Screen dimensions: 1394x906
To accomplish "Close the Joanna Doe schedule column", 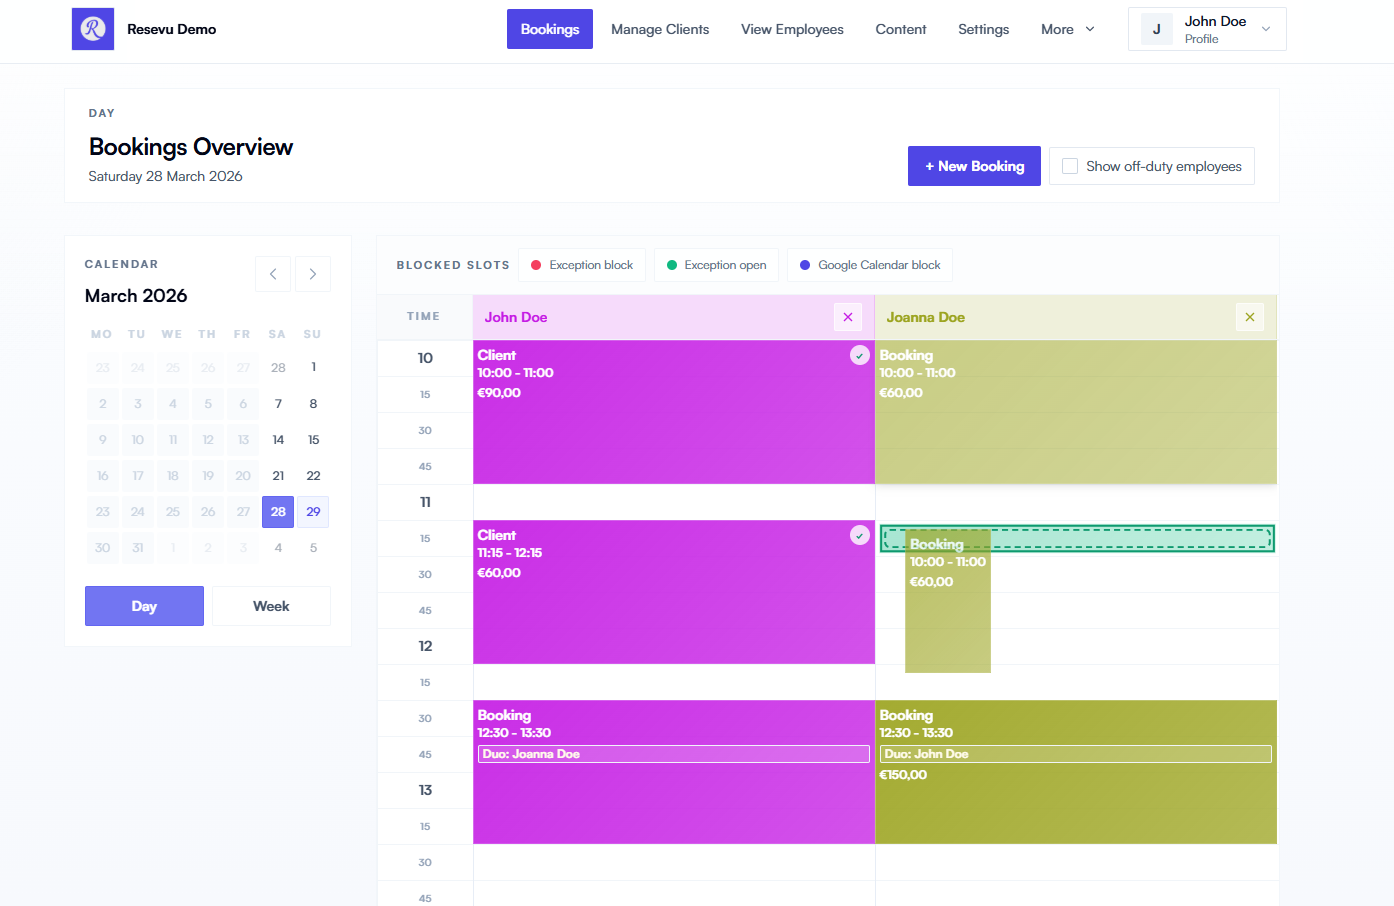I will click(x=1250, y=316).
